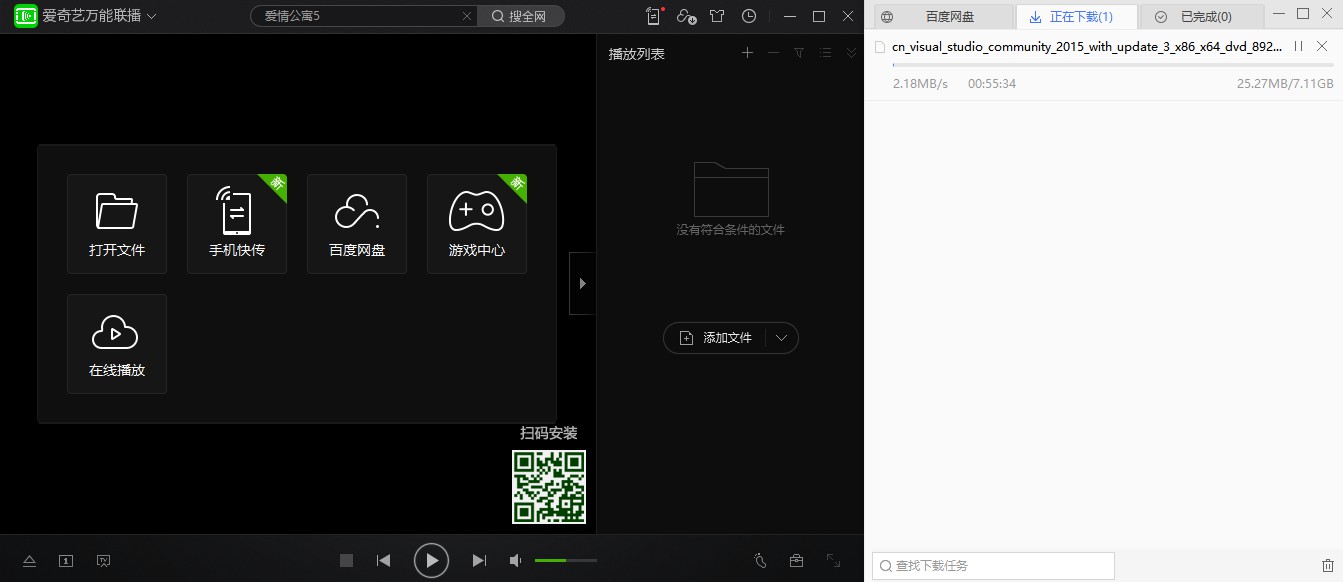The width and height of the screenshot is (1343, 582).
Task: Minimize the iQiyi player window
Action: tap(790, 16)
